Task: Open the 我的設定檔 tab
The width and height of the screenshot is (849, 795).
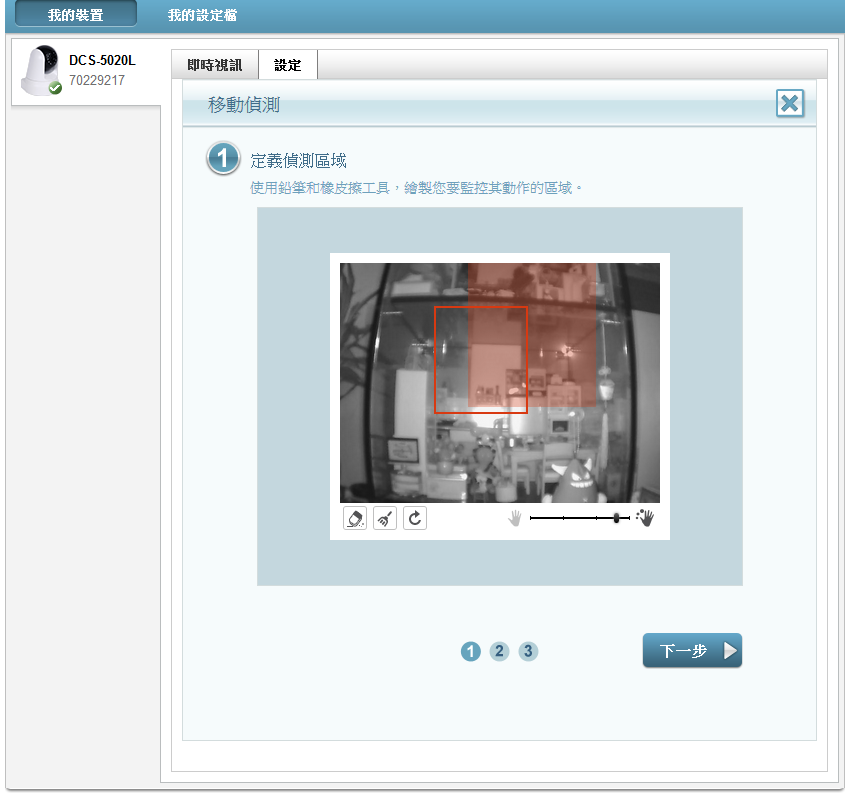Action: pos(202,15)
